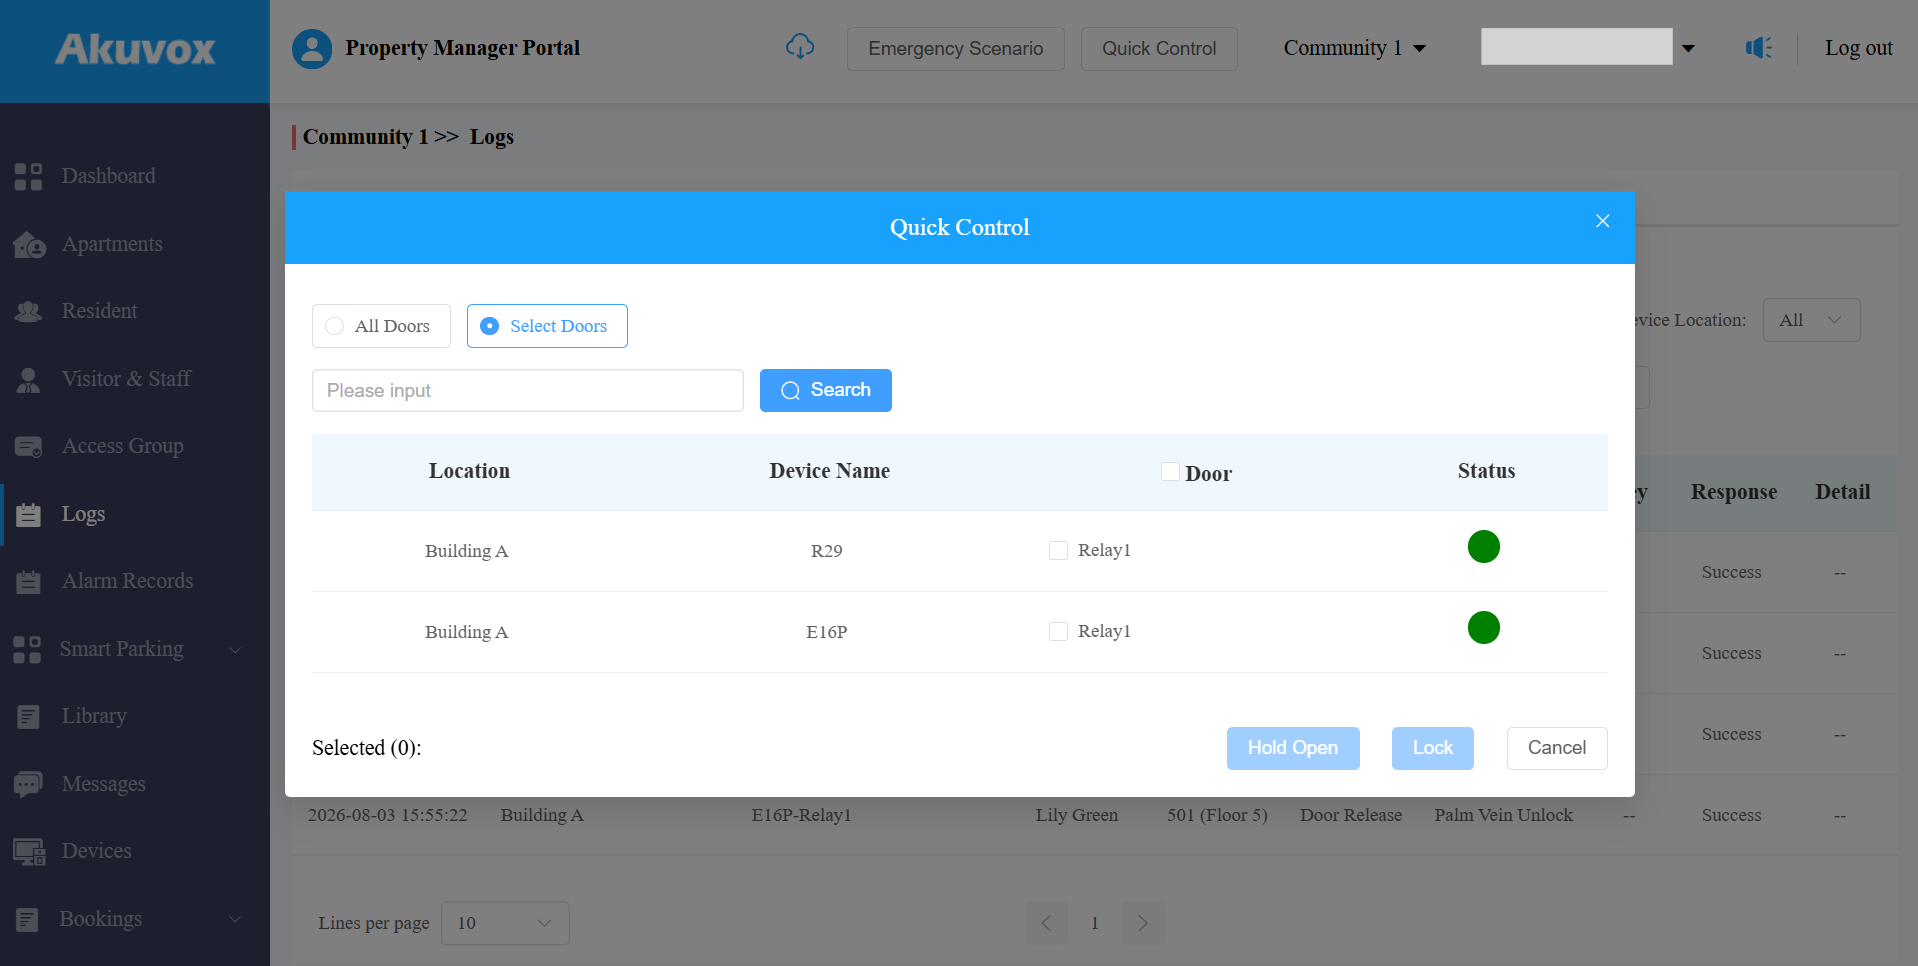The width and height of the screenshot is (1918, 966).
Task: Click the Bookings sidebar icon
Action: [x=27, y=919]
